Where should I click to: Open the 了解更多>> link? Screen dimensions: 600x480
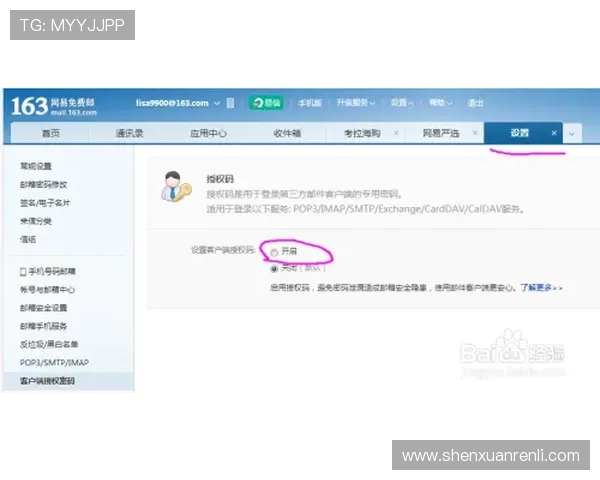click(x=541, y=287)
